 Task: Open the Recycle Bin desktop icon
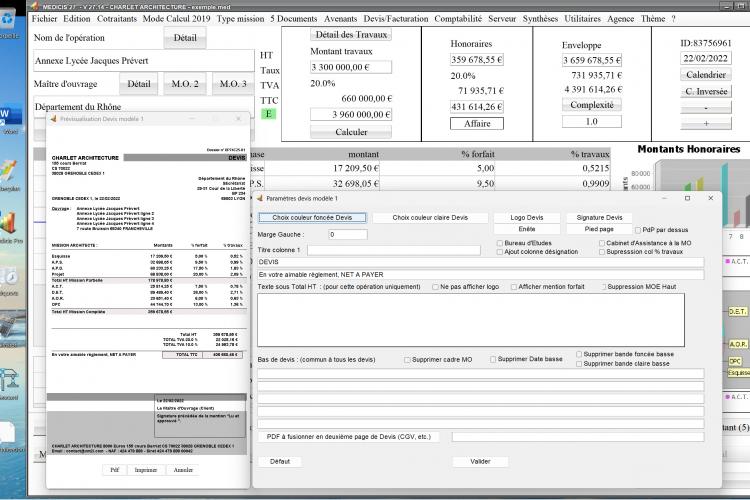coord(9,22)
